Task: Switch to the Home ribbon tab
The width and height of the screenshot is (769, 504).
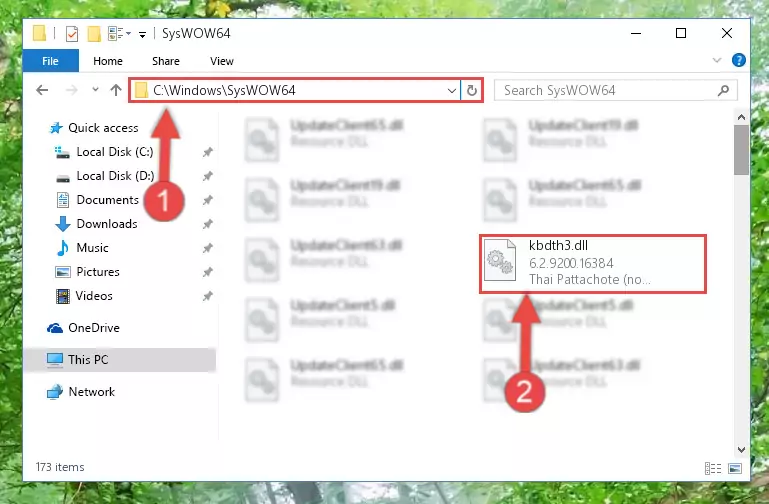Action: pyautogui.click(x=108, y=61)
